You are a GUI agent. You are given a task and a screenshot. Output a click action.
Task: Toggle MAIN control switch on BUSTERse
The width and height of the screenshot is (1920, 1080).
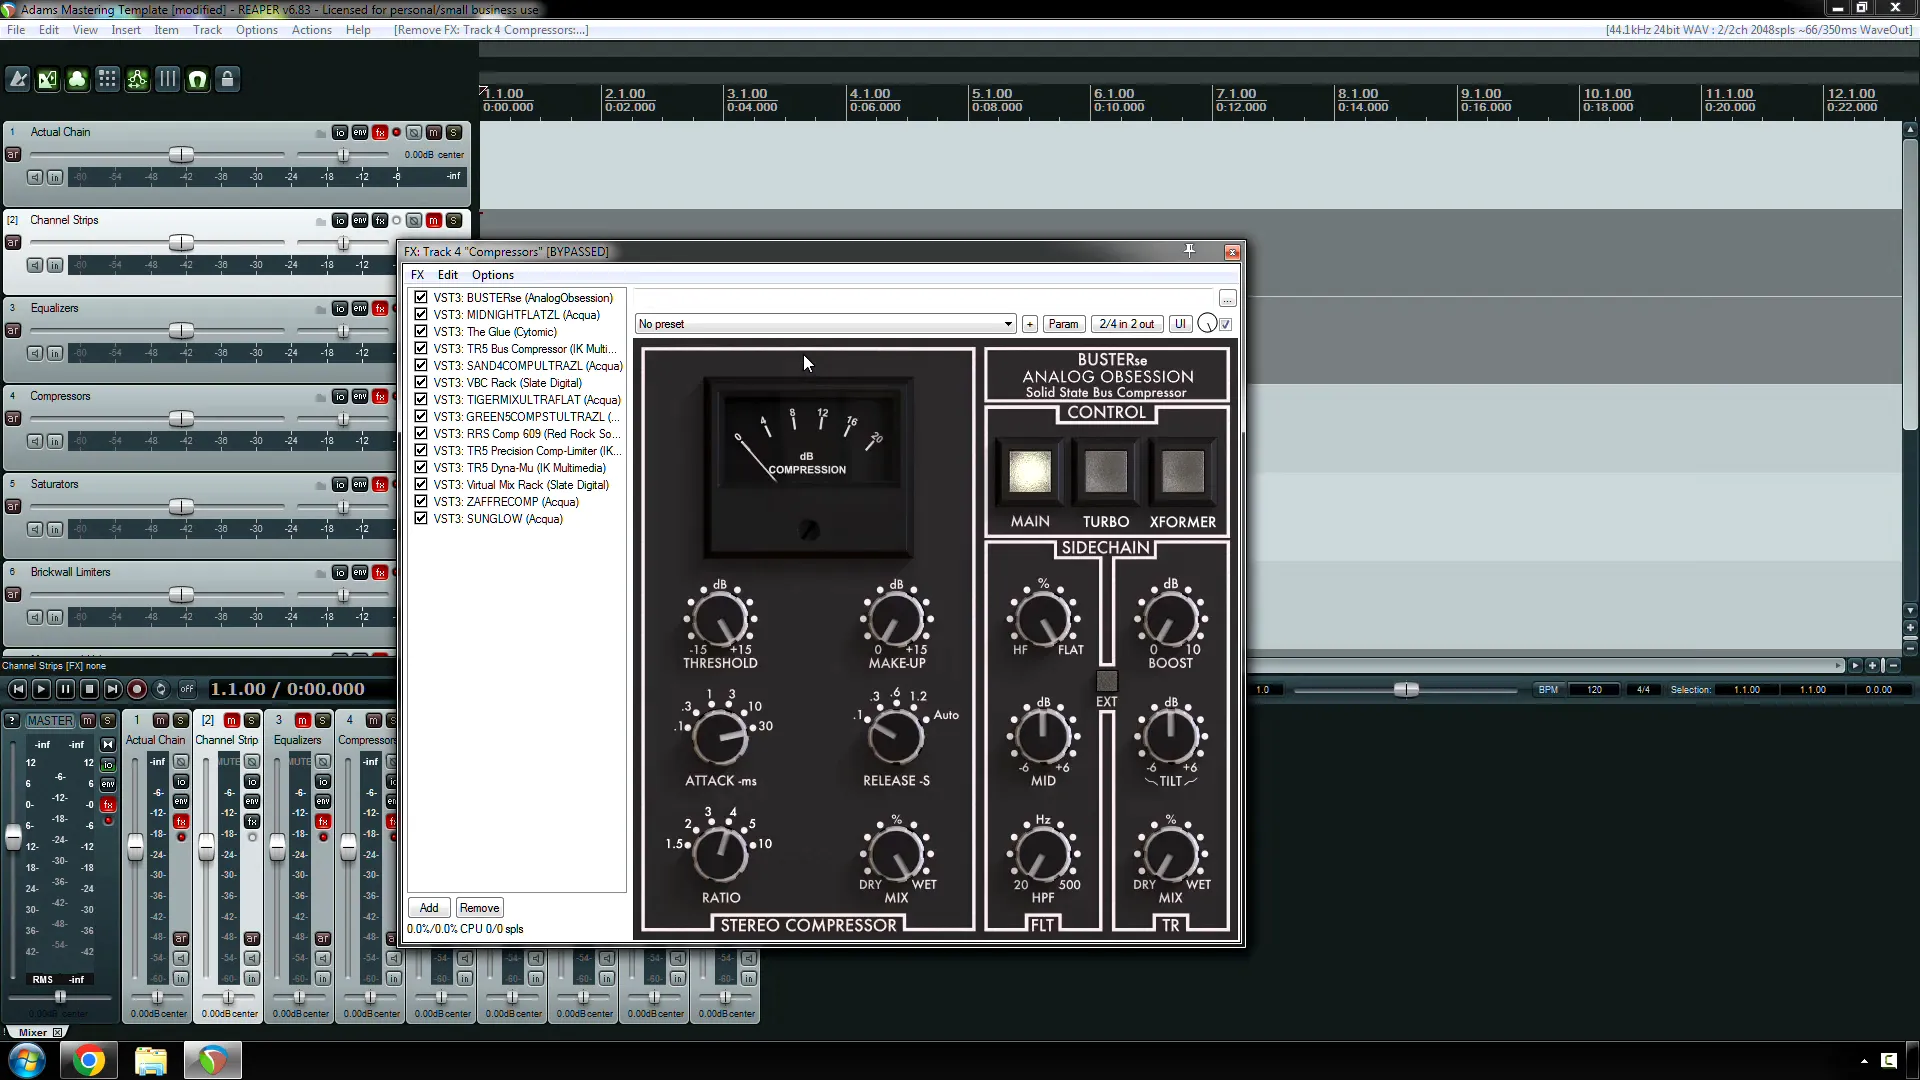tap(1030, 472)
